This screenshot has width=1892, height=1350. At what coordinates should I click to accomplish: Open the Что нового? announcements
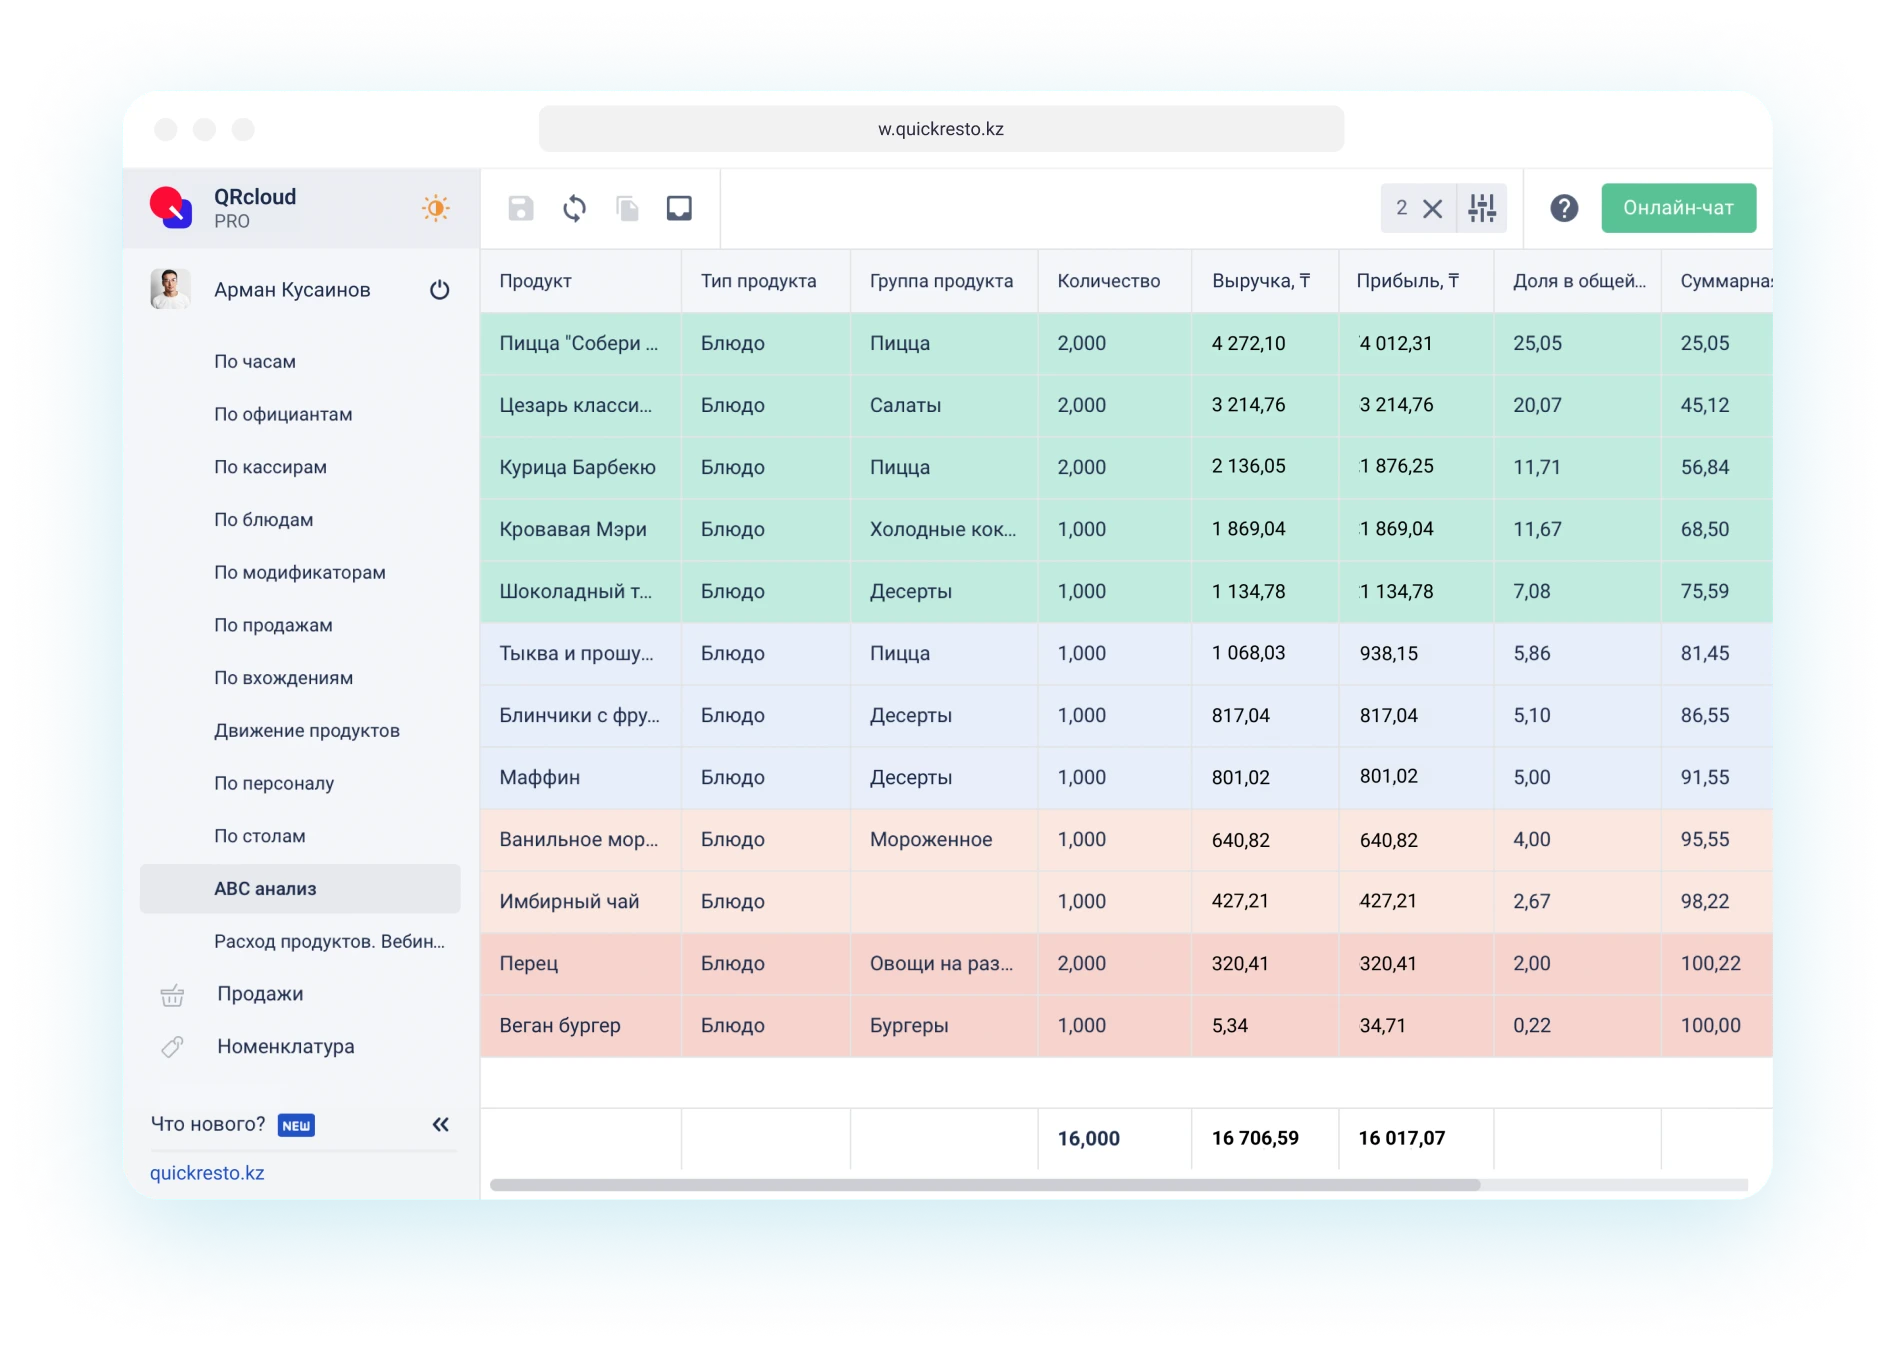tap(208, 1124)
